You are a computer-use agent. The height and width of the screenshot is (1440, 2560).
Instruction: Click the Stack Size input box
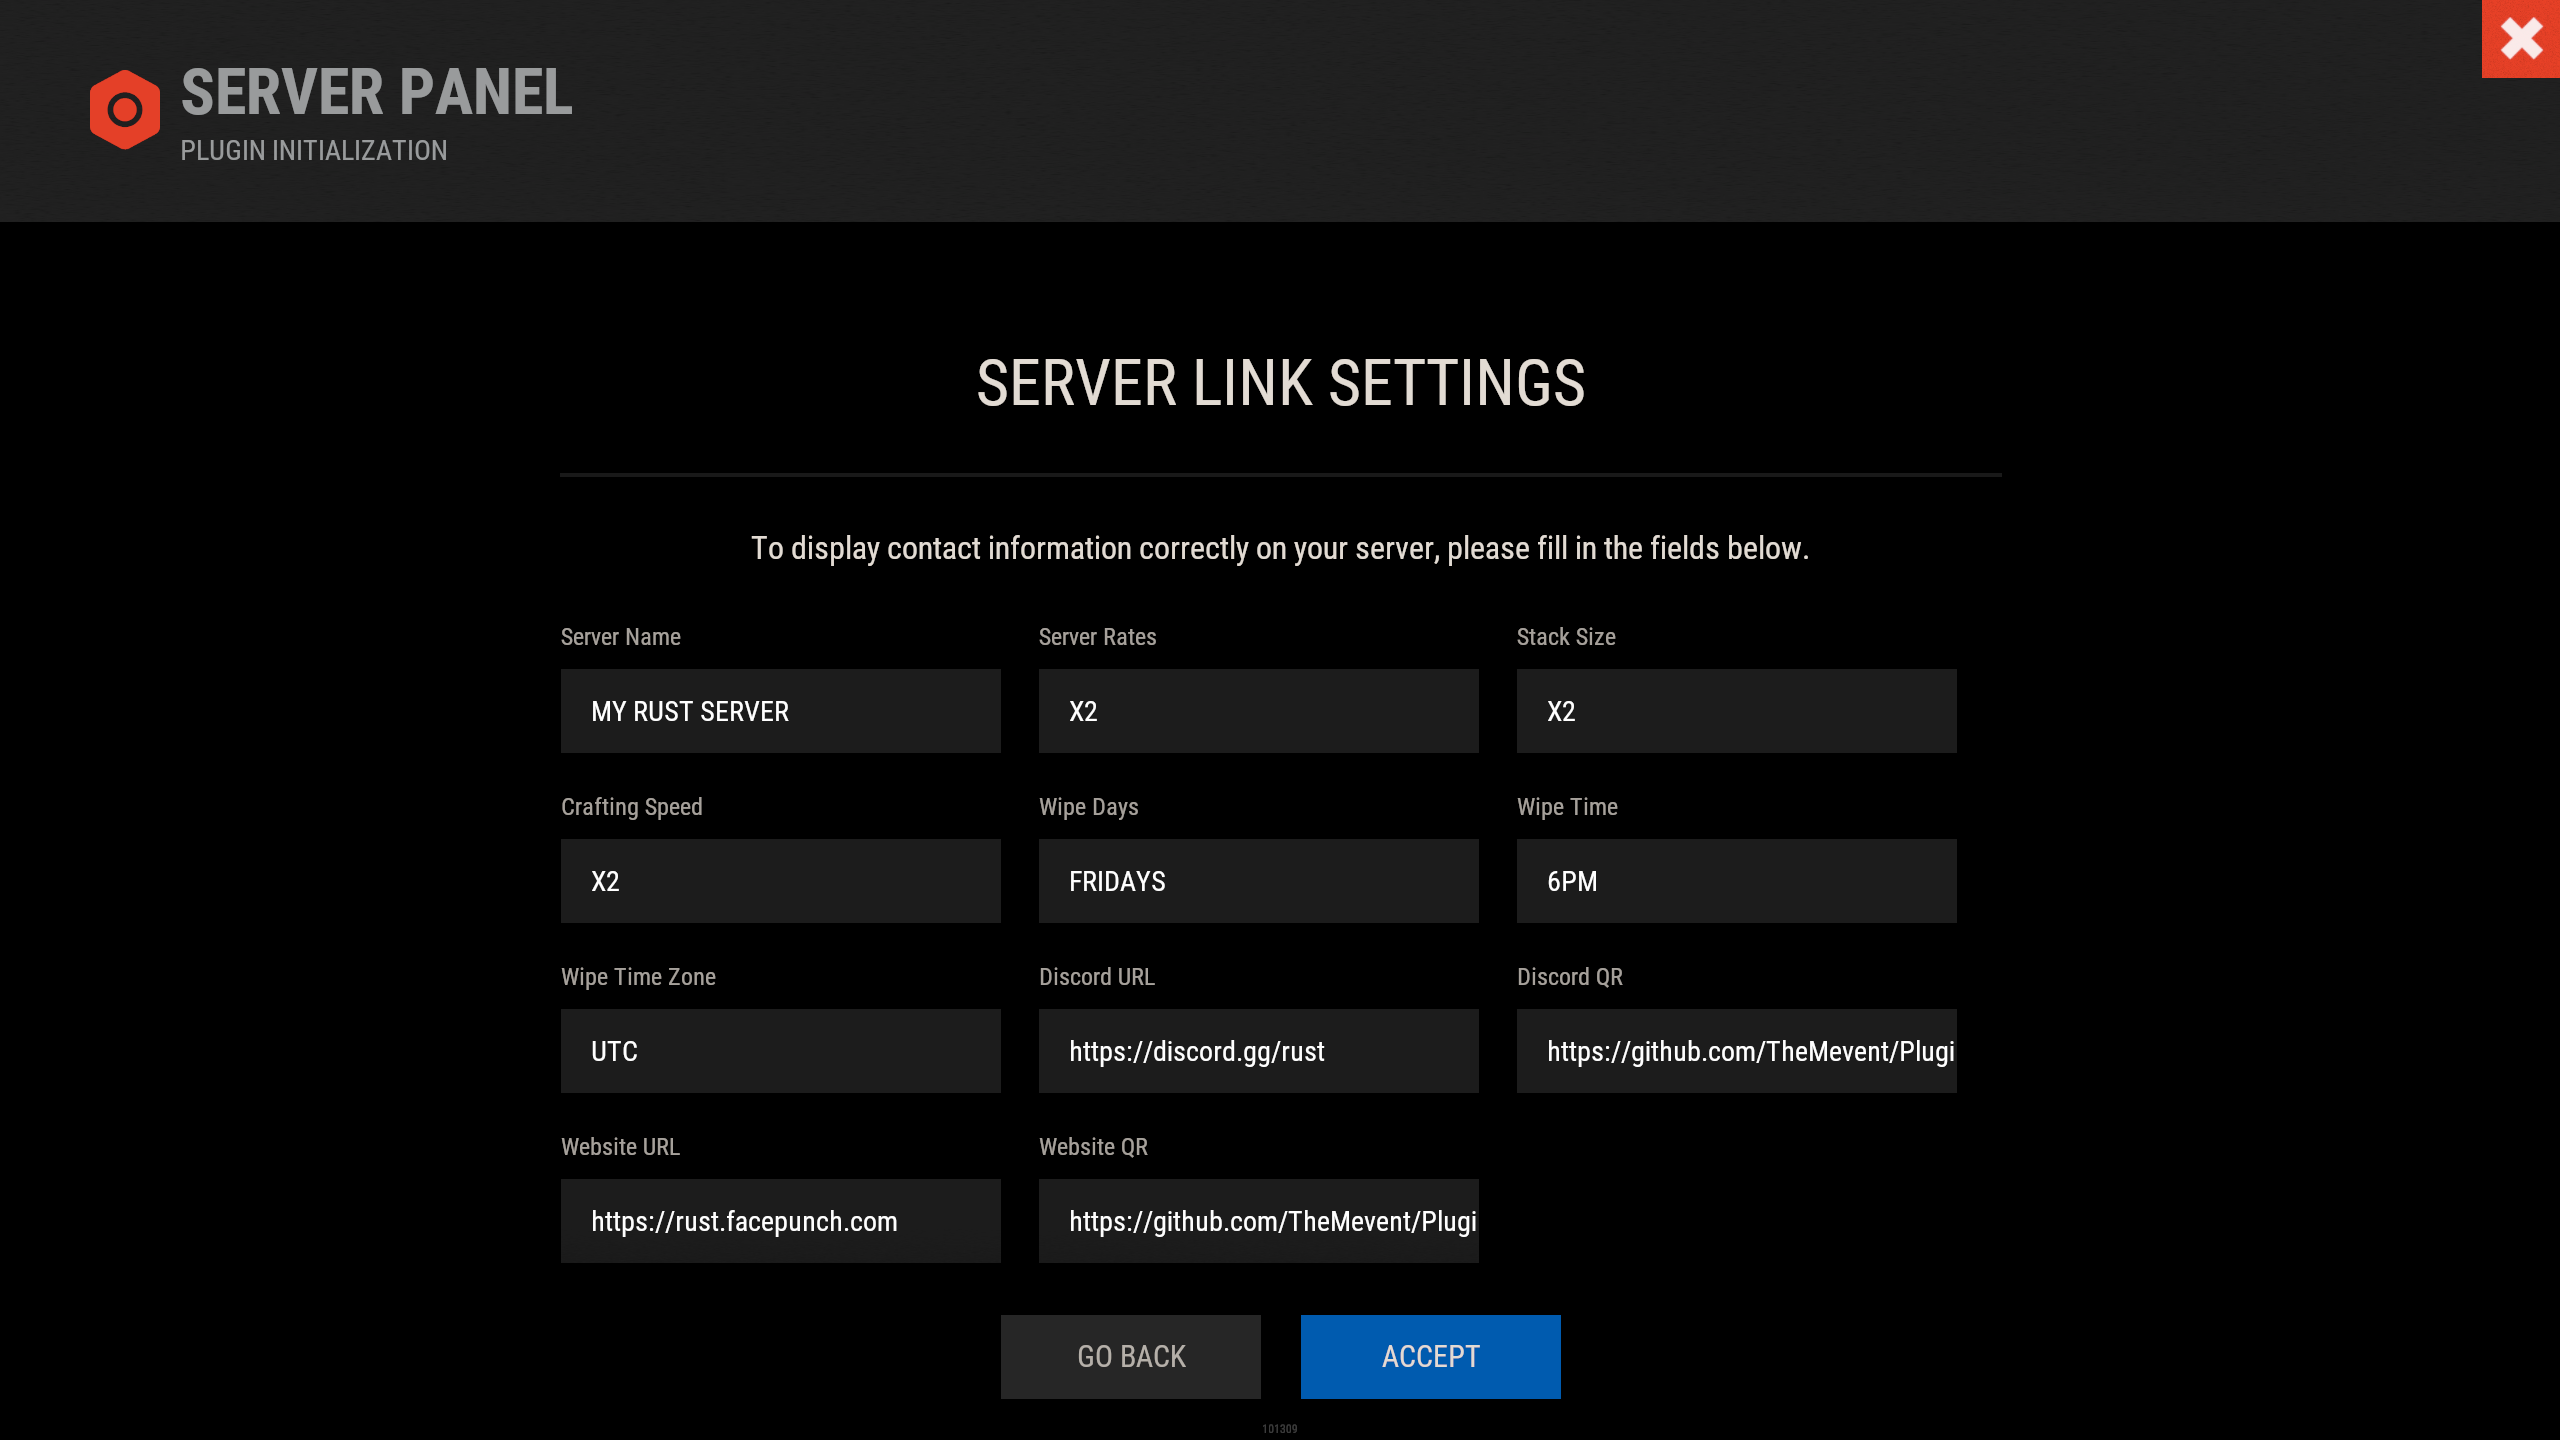(1736, 711)
